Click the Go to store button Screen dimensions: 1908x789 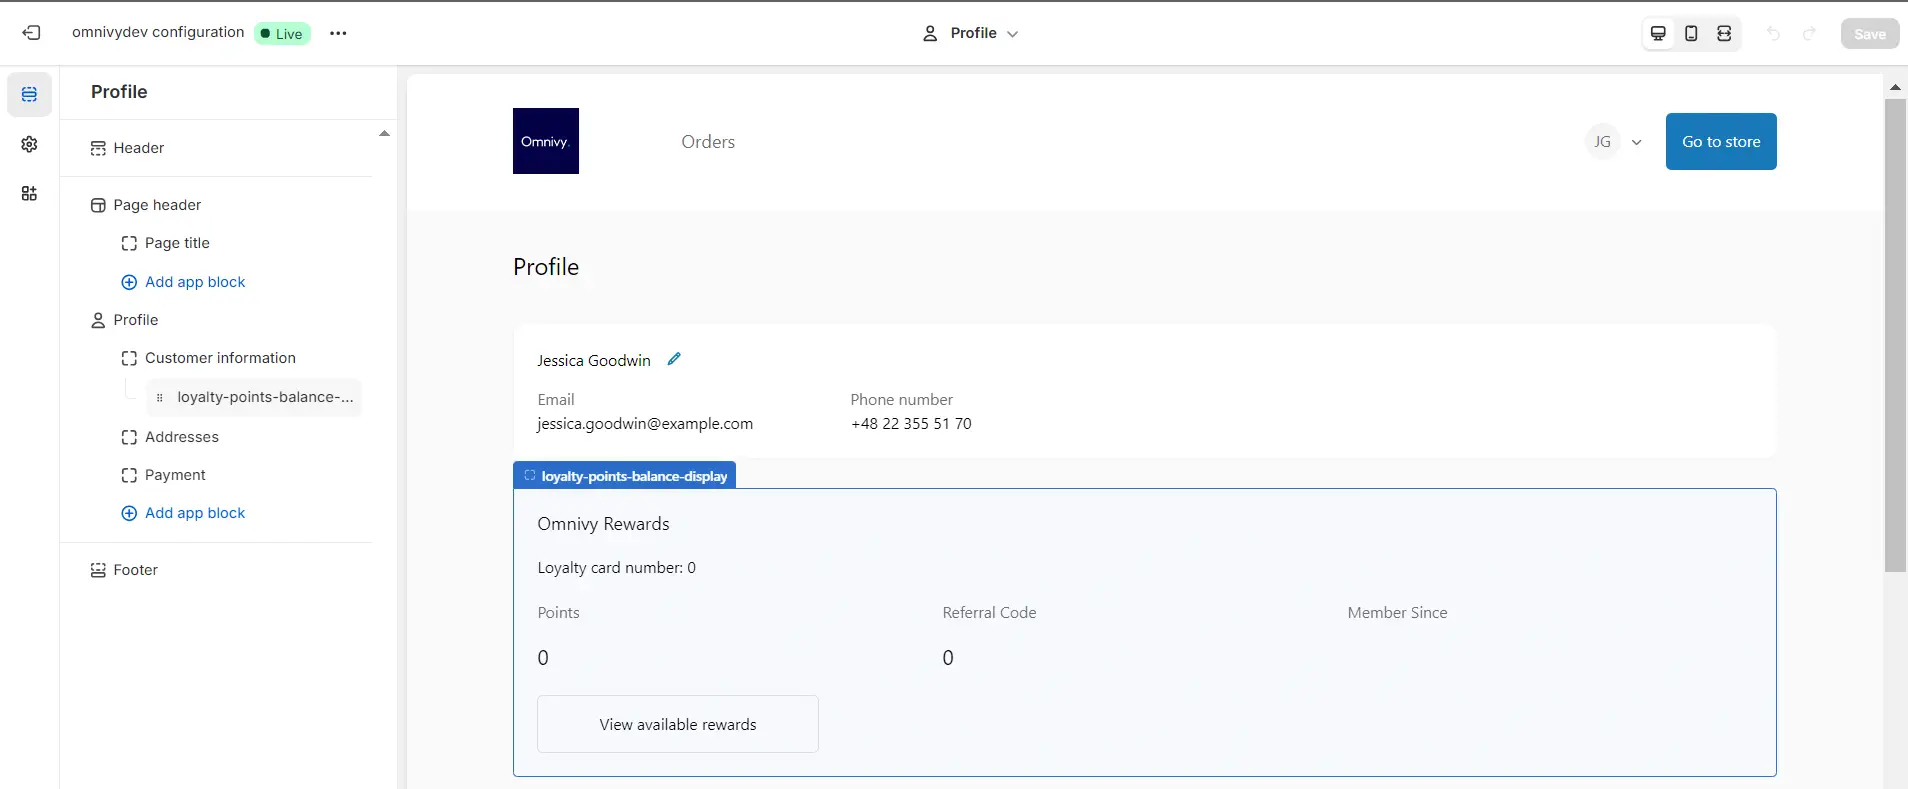pyautogui.click(x=1721, y=141)
